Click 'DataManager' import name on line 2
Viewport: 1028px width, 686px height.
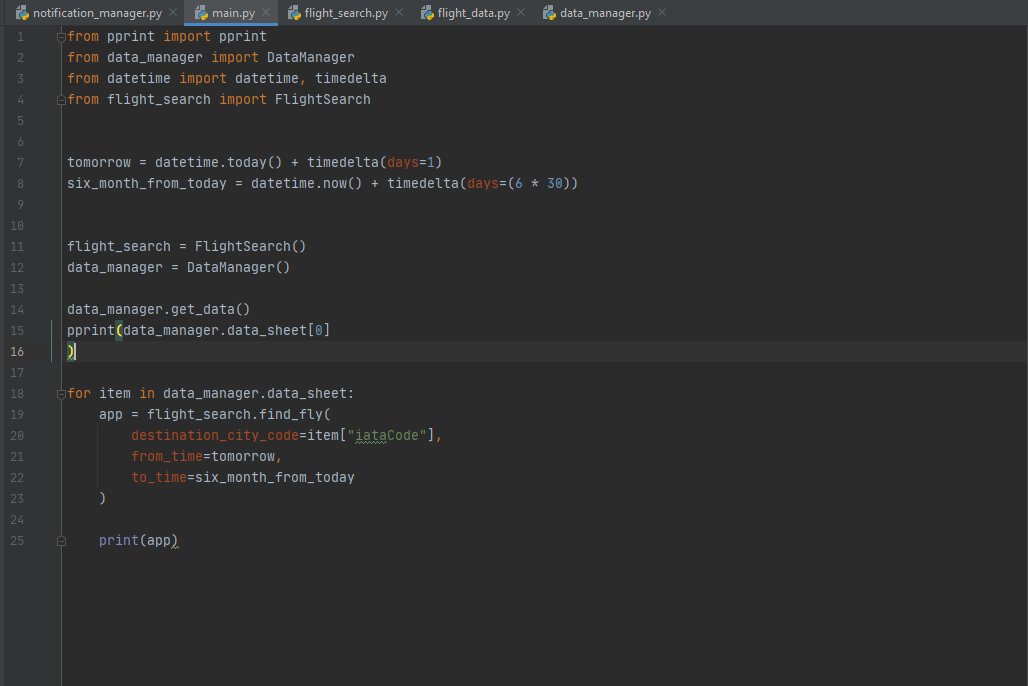point(311,57)
